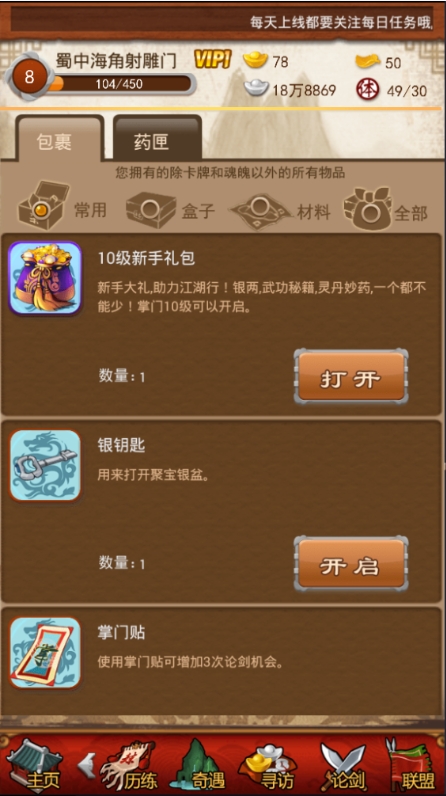Show 全部 all items filter
The height and width of the screenshot is (796, 446).
(386, 210)
